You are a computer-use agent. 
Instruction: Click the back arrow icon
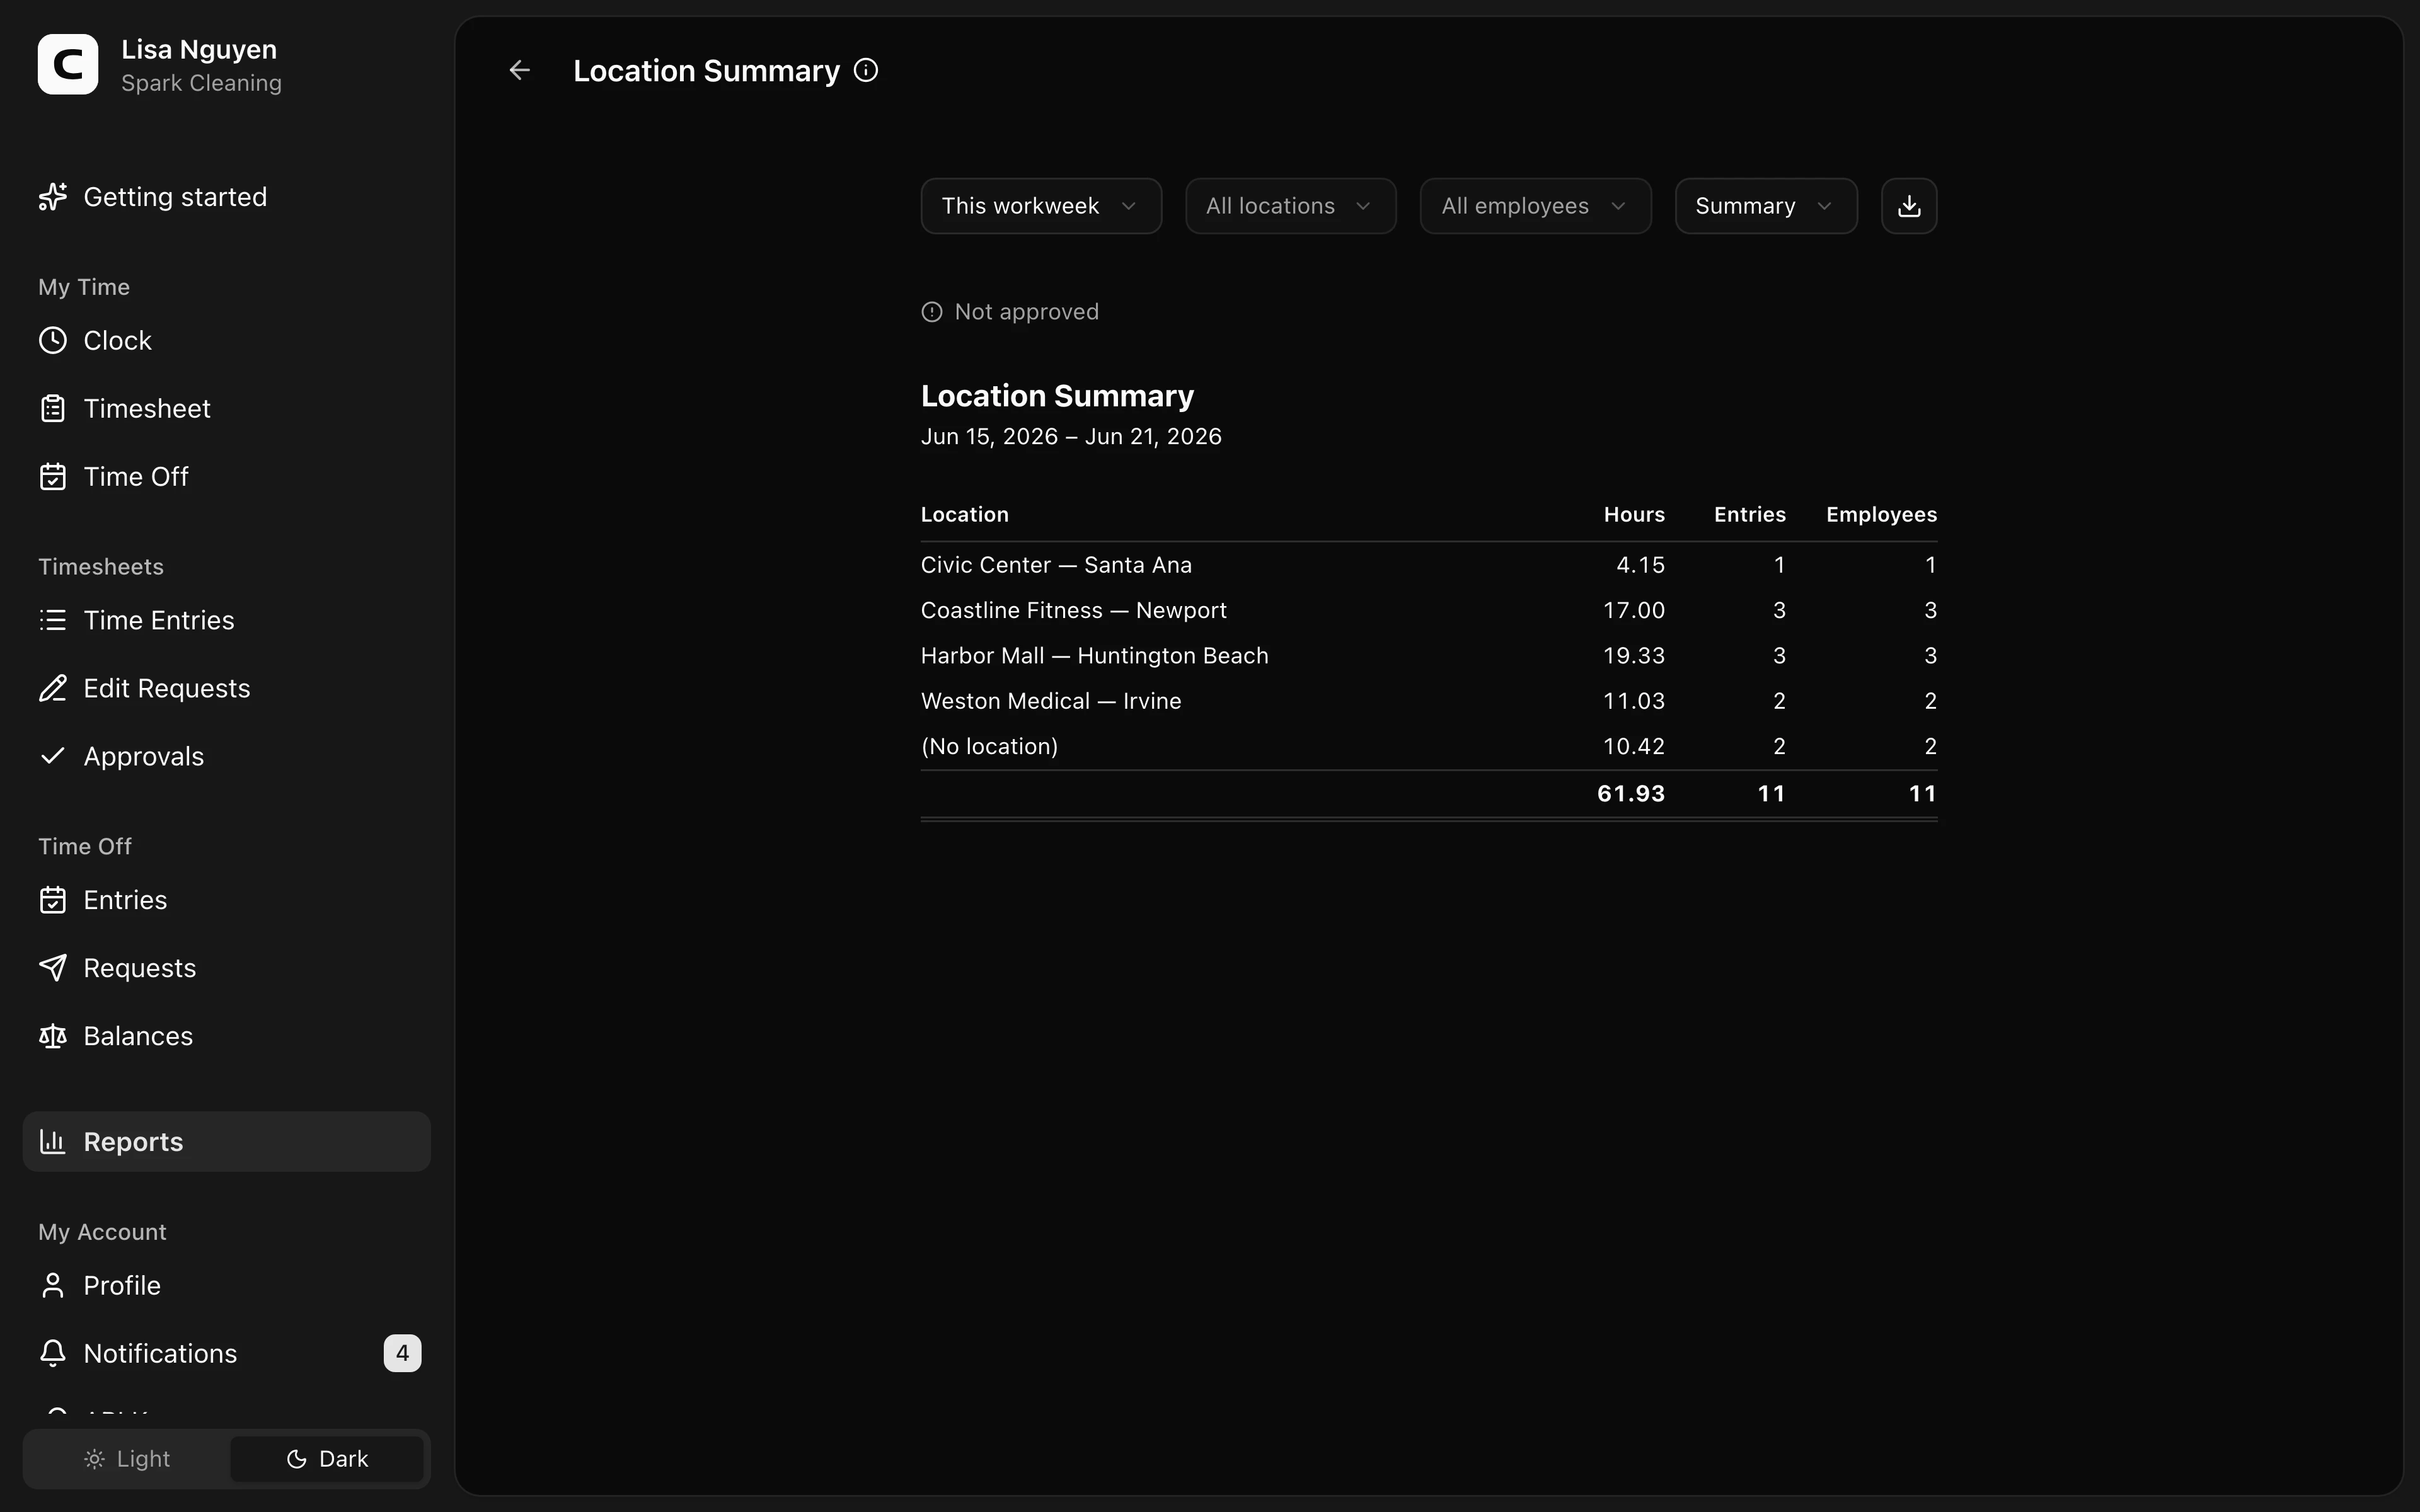519,70
